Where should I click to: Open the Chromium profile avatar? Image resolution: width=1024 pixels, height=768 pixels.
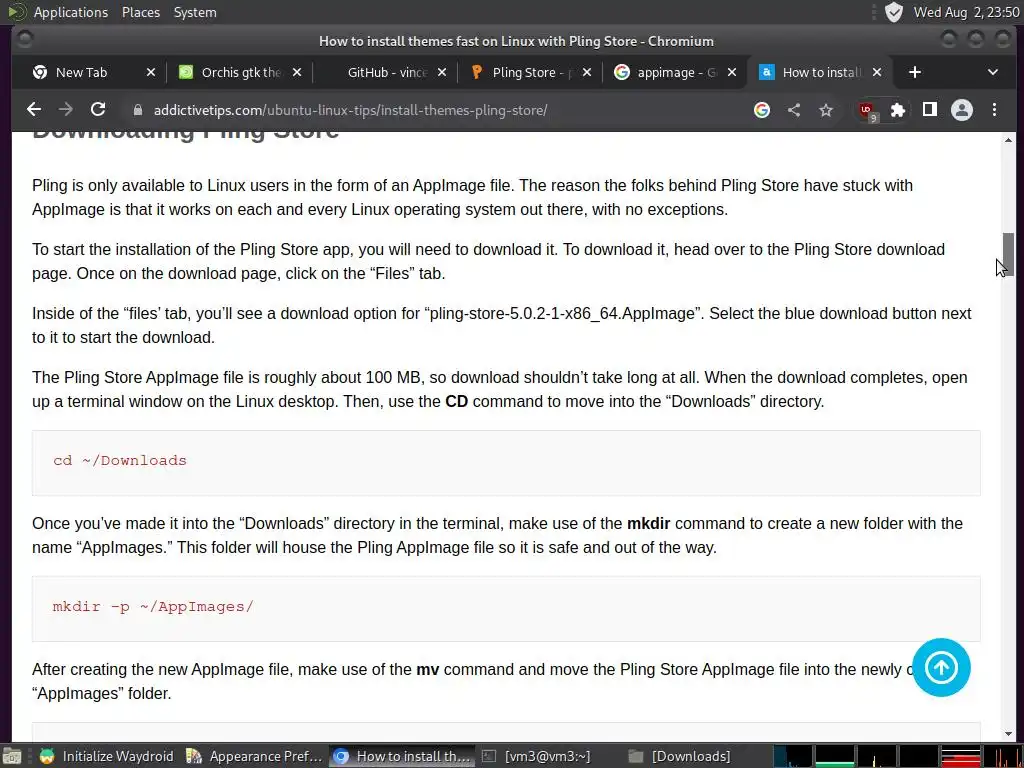tap(962, 110)
